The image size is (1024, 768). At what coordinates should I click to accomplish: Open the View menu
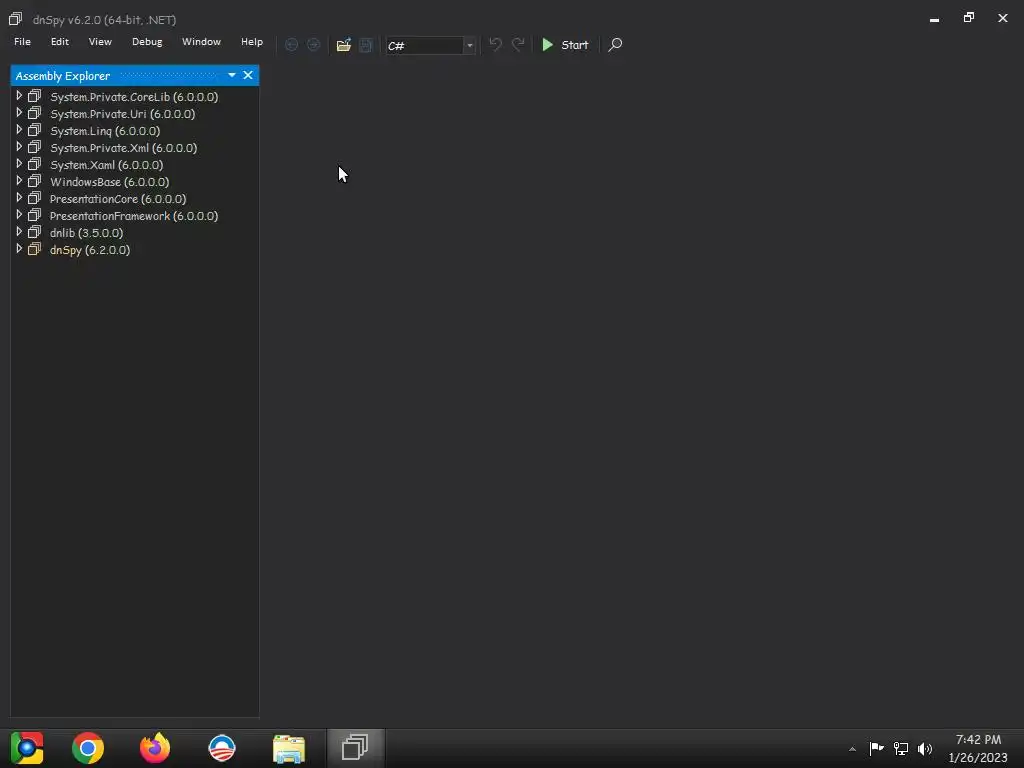(100, 42)
